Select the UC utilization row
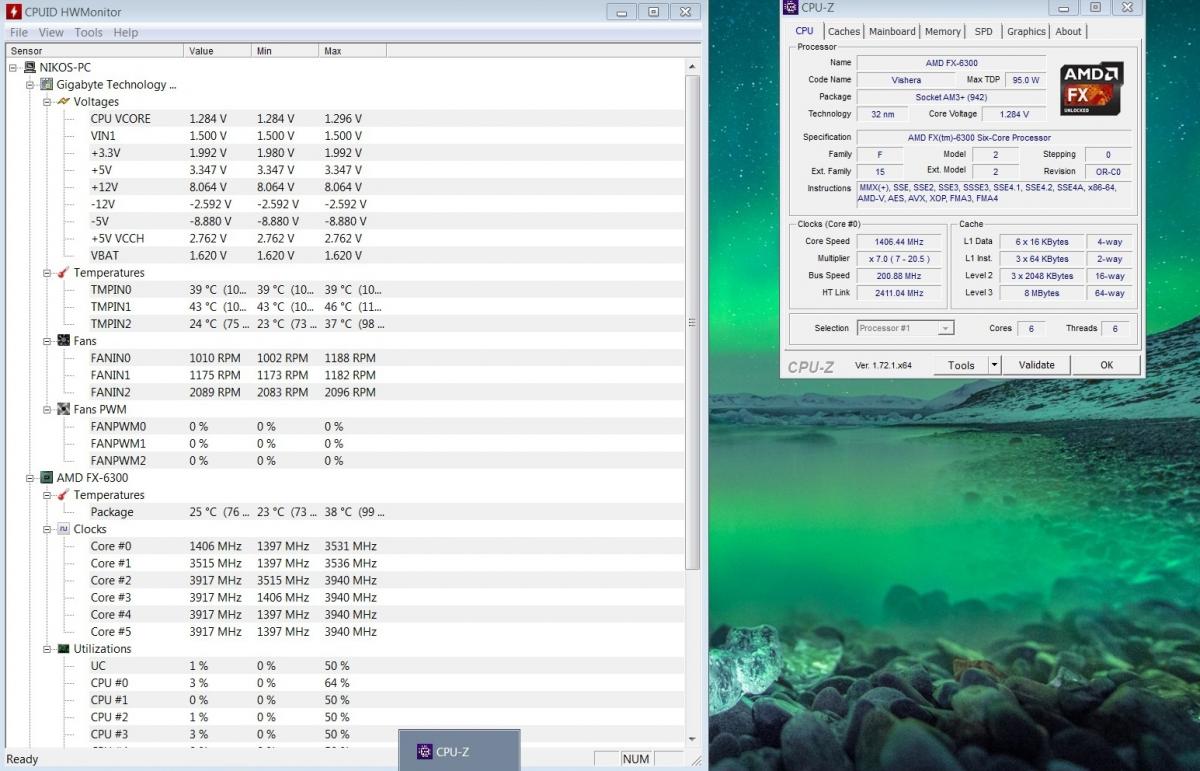 344,666
